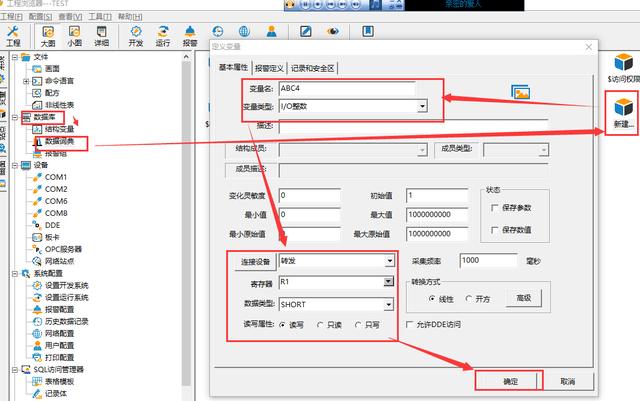The image size is (640, 401).
Task: Open the 工具[T] menu
Action: [x=100, y=17]
